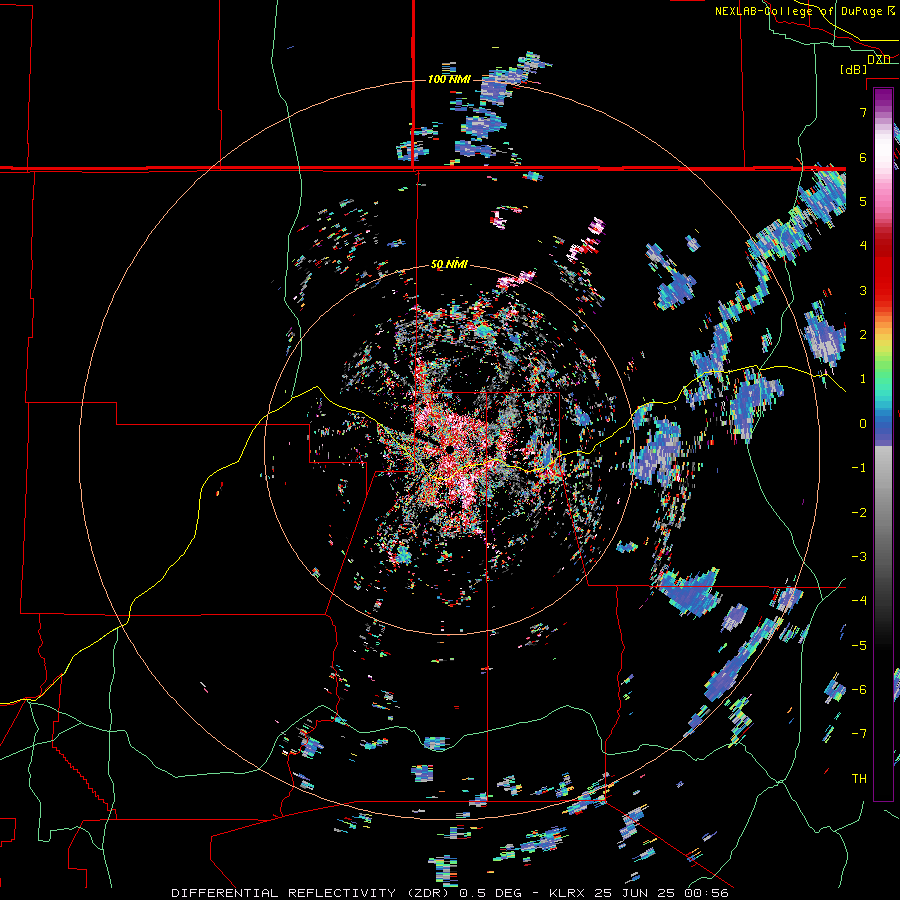Click the "3" value on the dB scale
The image size is (900, 900).
click(863, 290)
